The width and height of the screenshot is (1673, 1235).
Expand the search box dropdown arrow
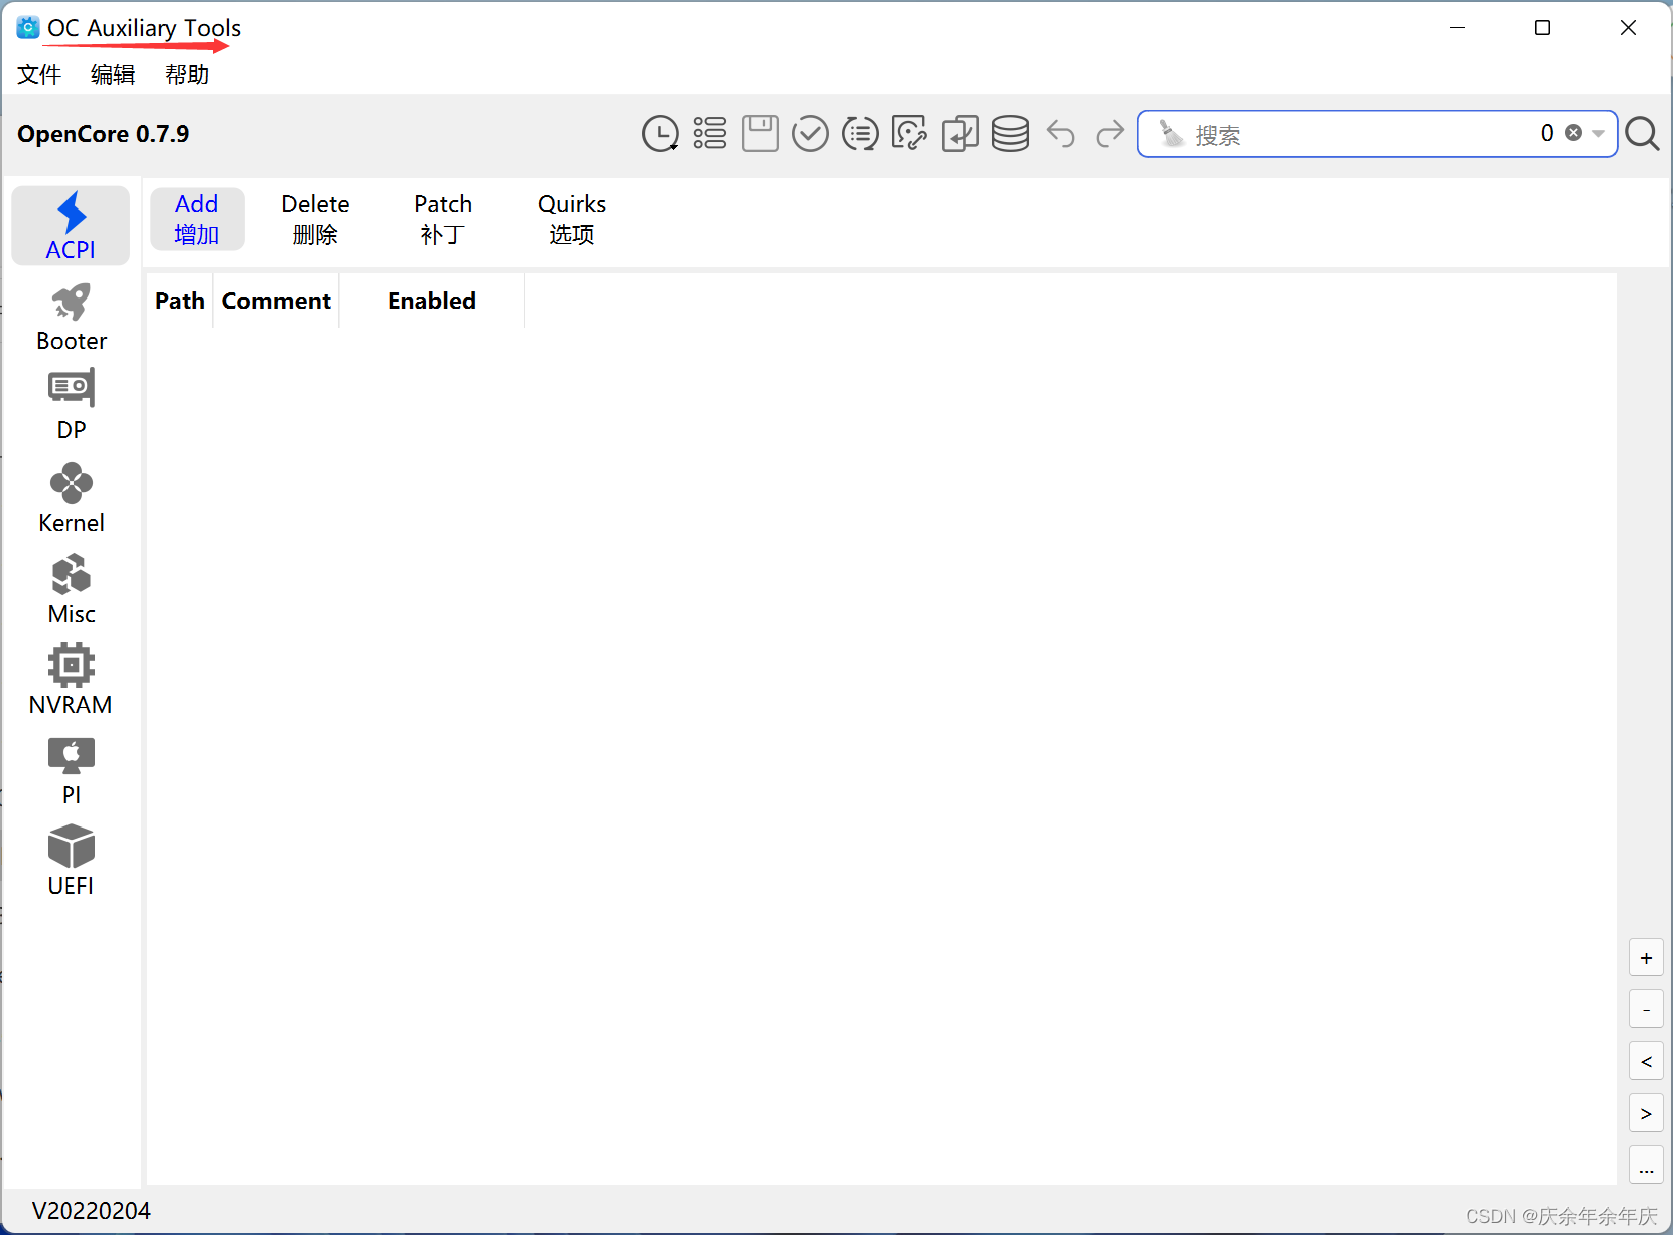click(1598, 134)
